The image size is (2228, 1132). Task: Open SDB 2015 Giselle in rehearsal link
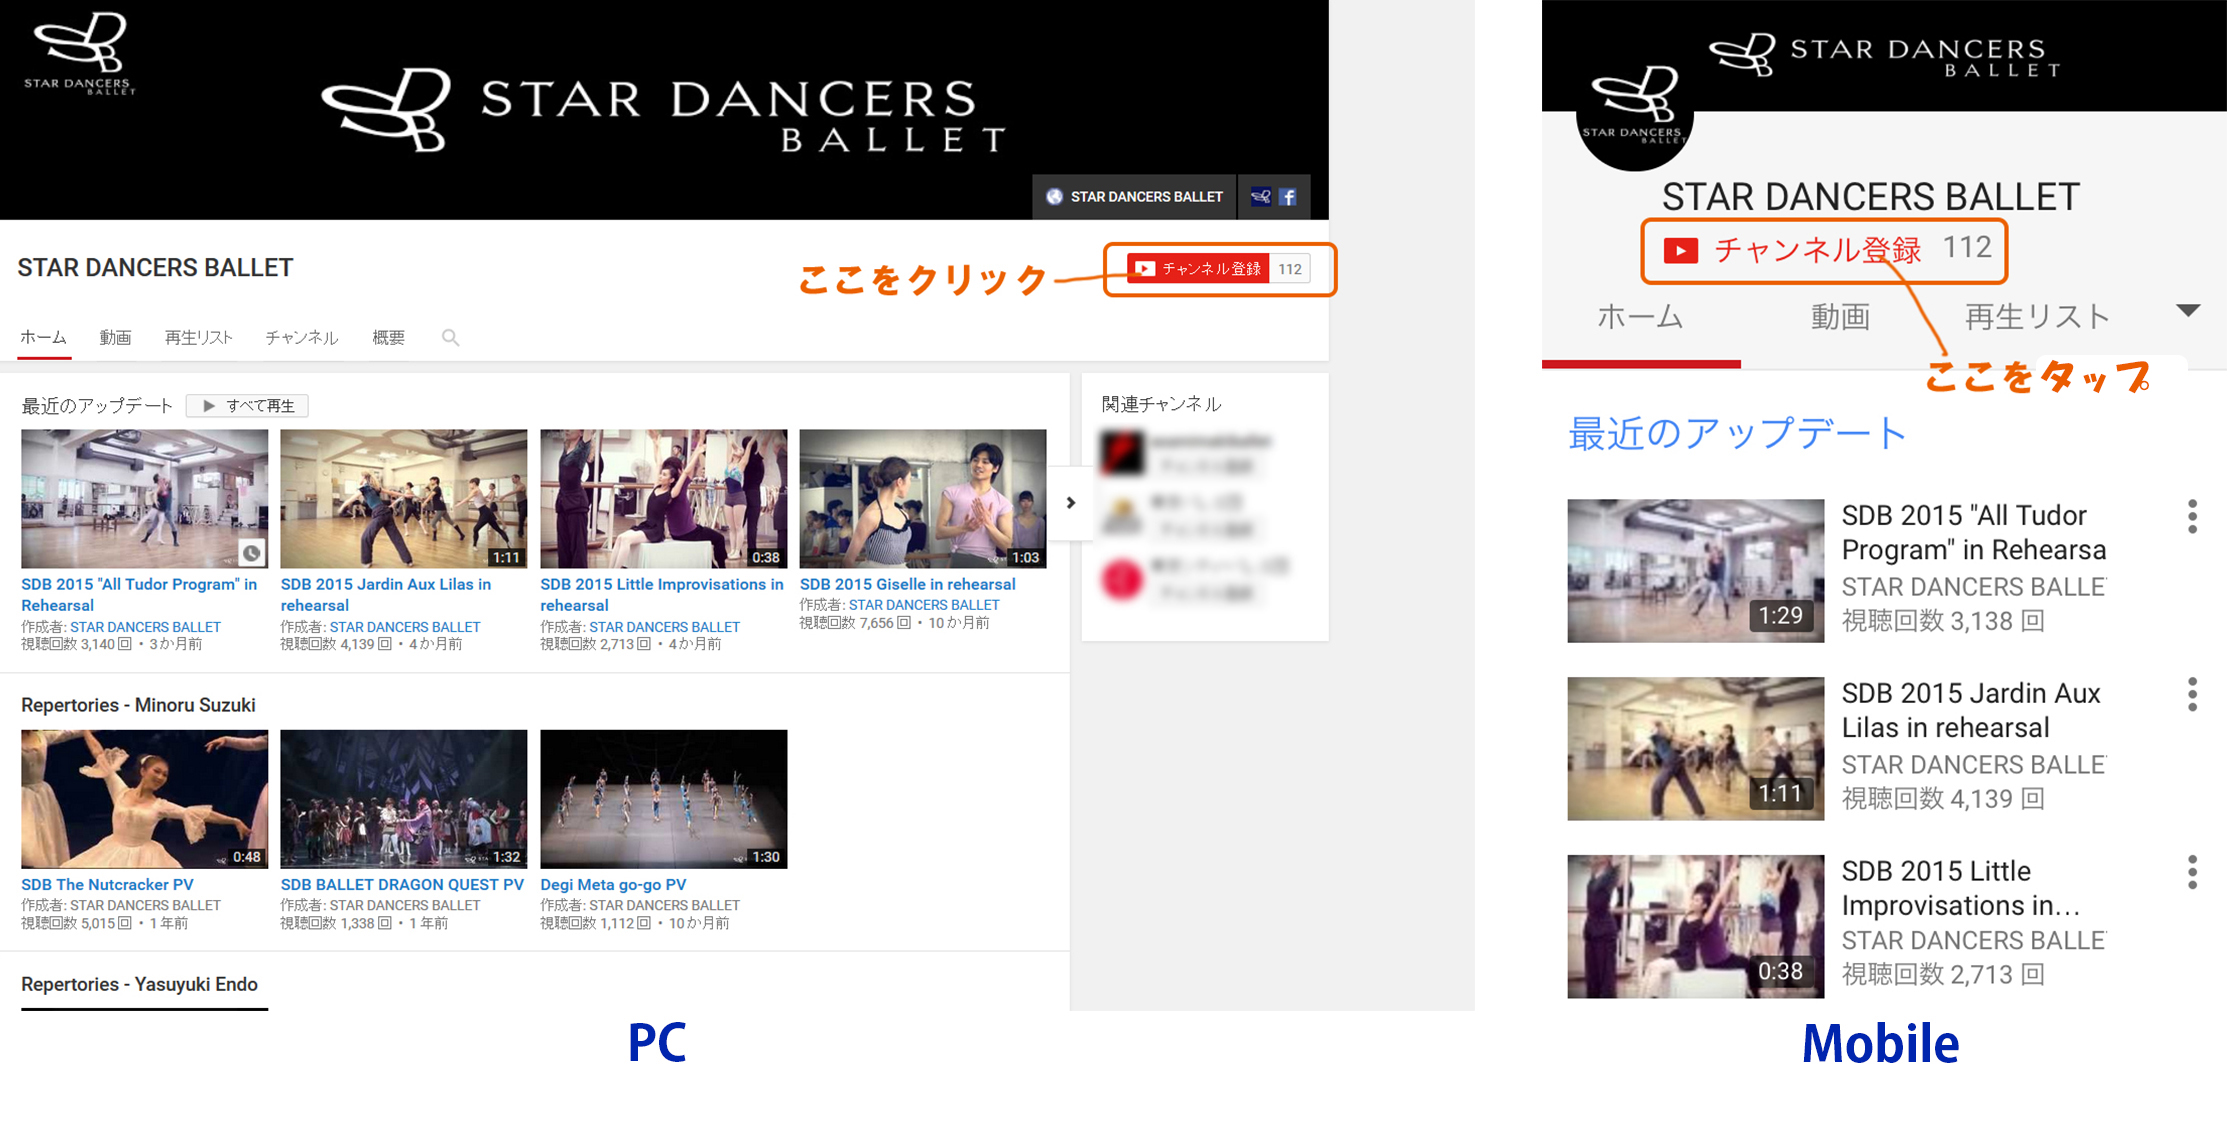click(907, 584)
